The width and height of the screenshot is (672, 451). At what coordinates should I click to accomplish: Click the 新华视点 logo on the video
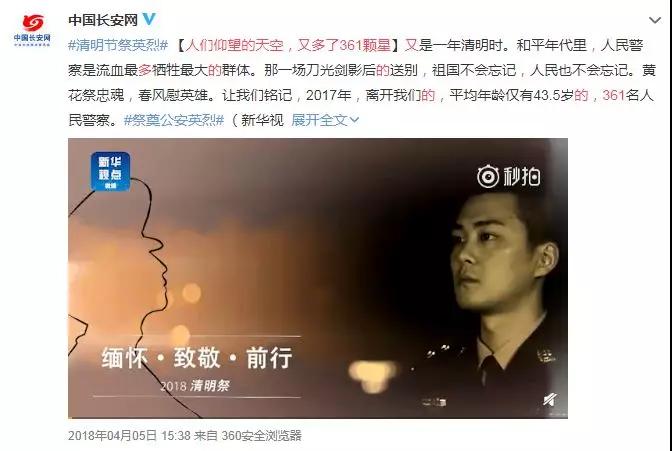pos(110,171)
